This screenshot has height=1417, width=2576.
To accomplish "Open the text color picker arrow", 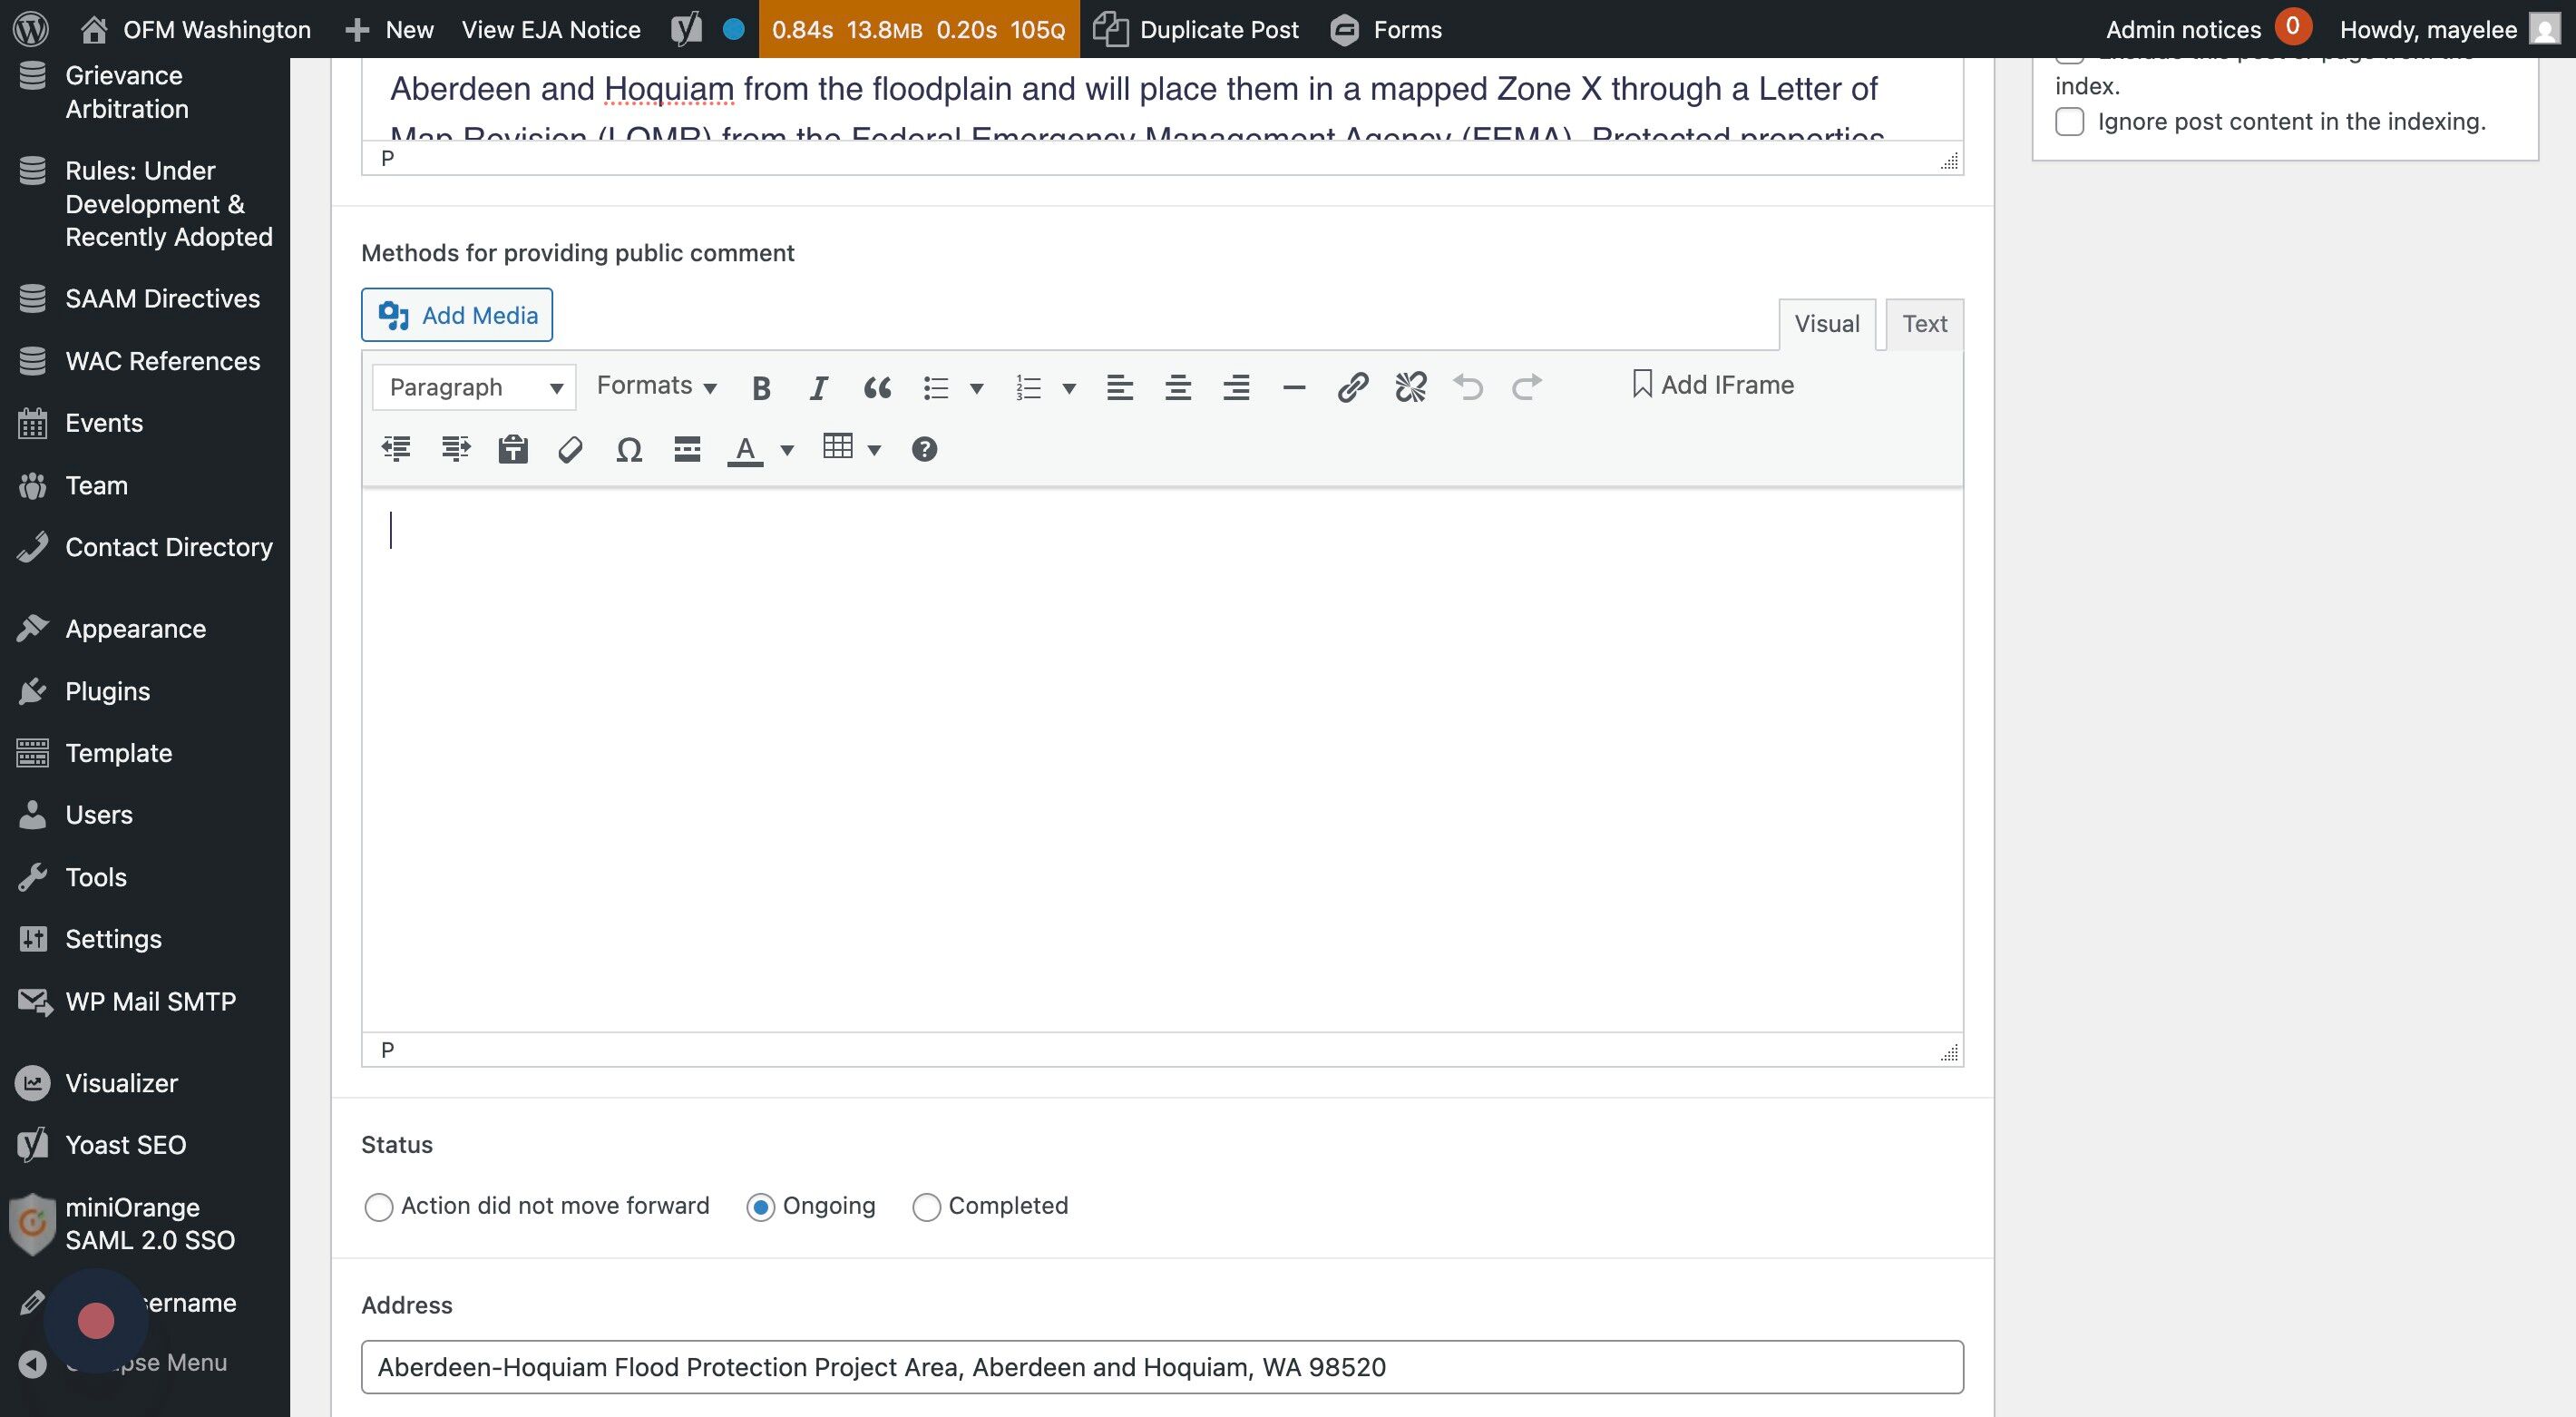I will [x=787, y=450].
